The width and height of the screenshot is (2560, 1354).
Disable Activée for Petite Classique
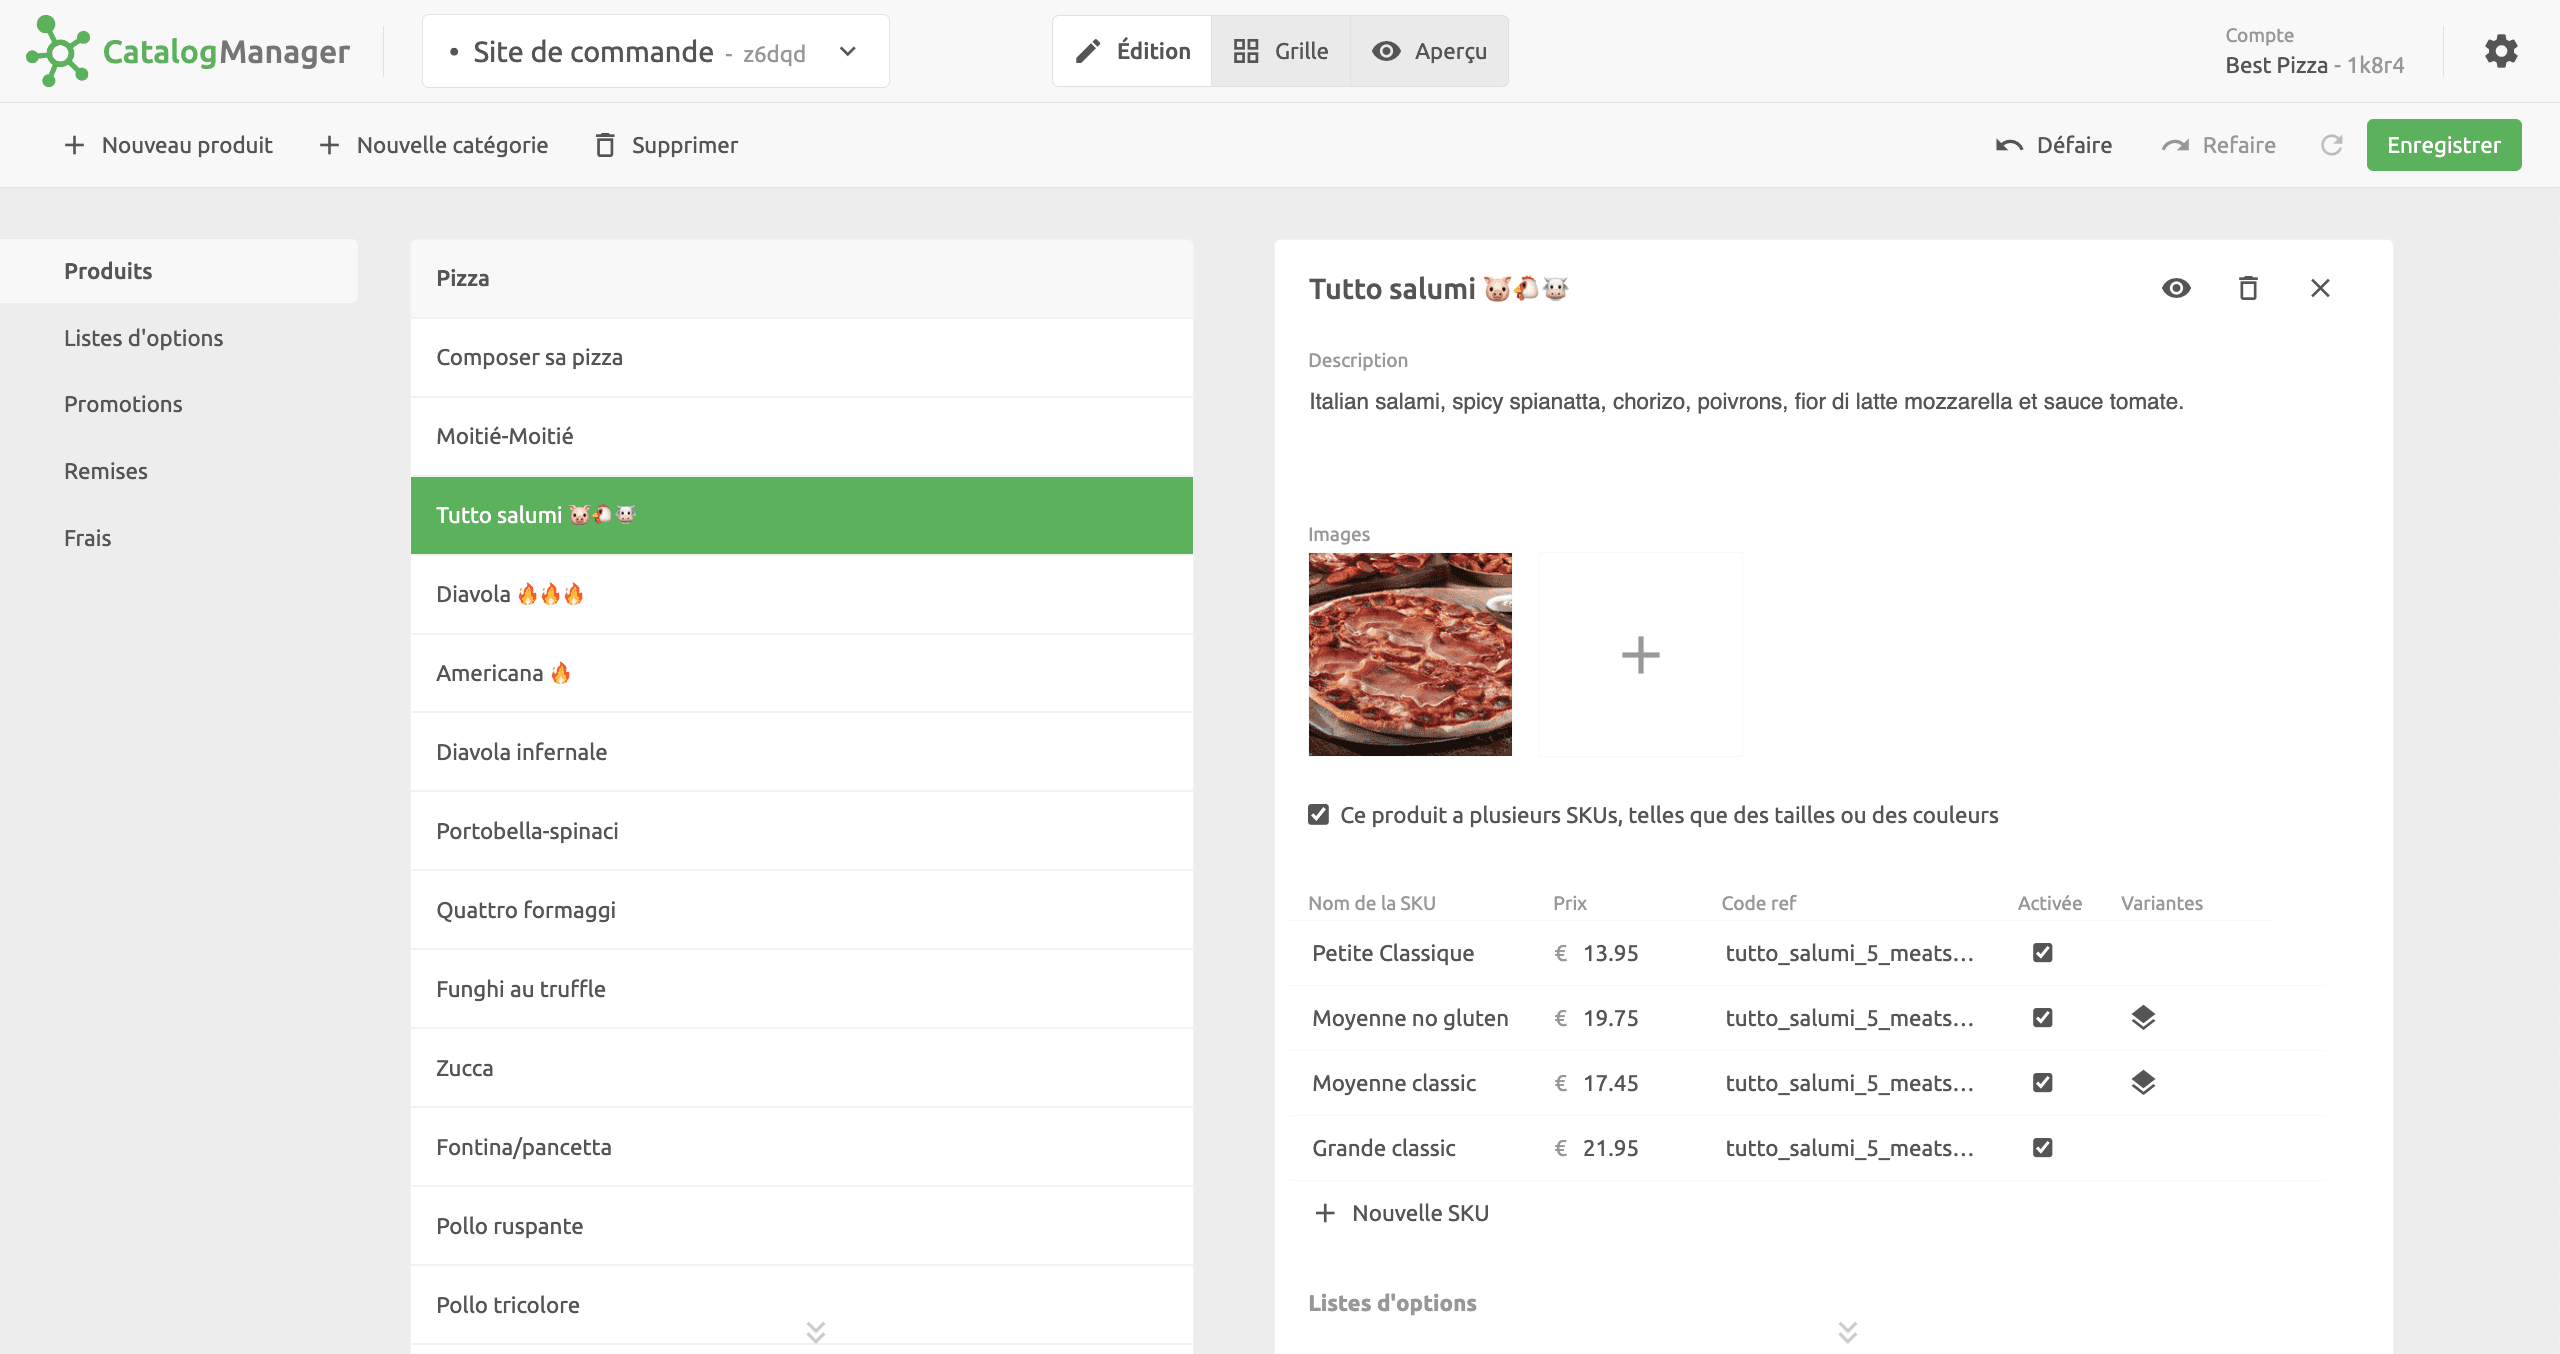tap(2042, 952)
